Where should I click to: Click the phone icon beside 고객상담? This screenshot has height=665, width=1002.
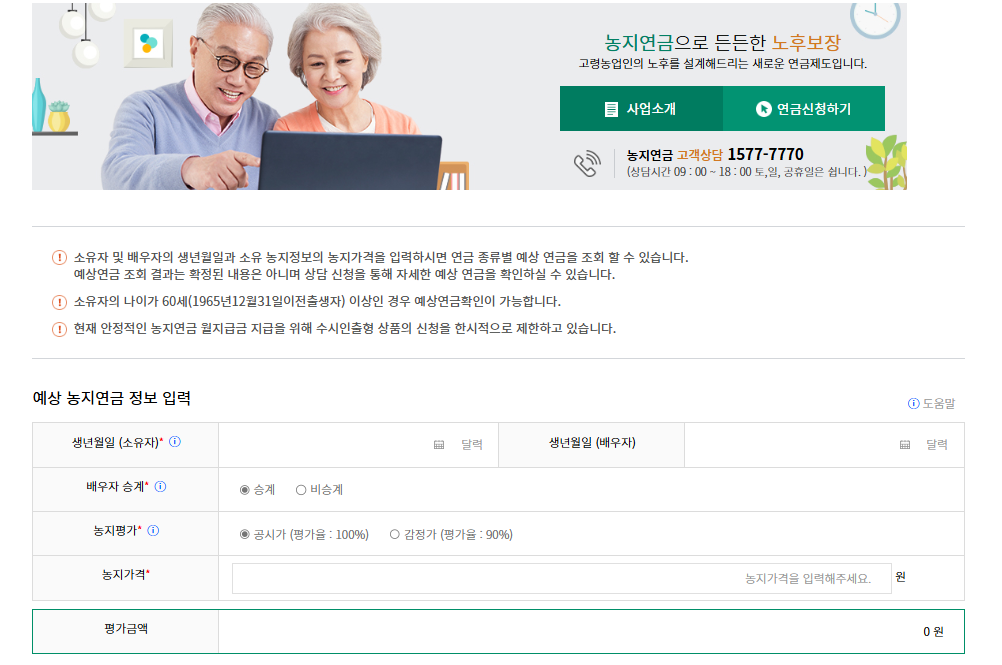click(x=587, y=164)
